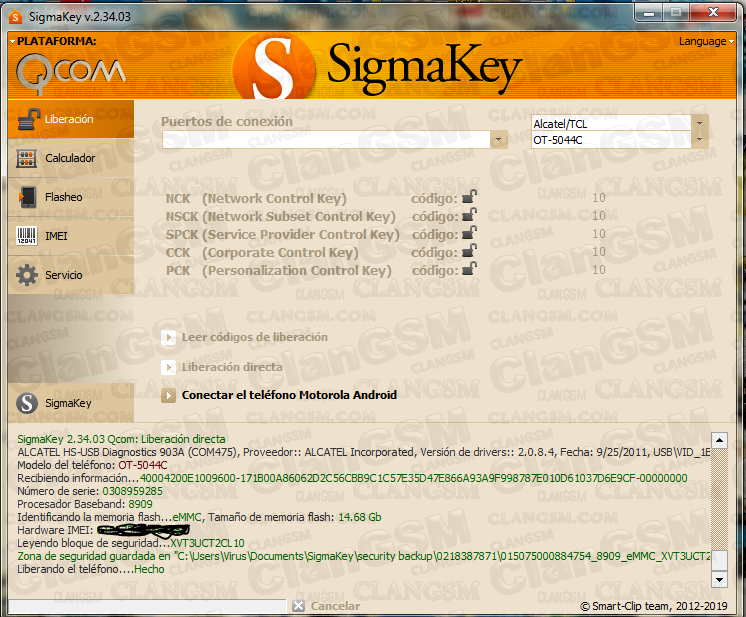Click the NCK (Network Control Key) label
Image resolution: width=746 pixels, height=617 pixels.
click(x=256, y=198)
